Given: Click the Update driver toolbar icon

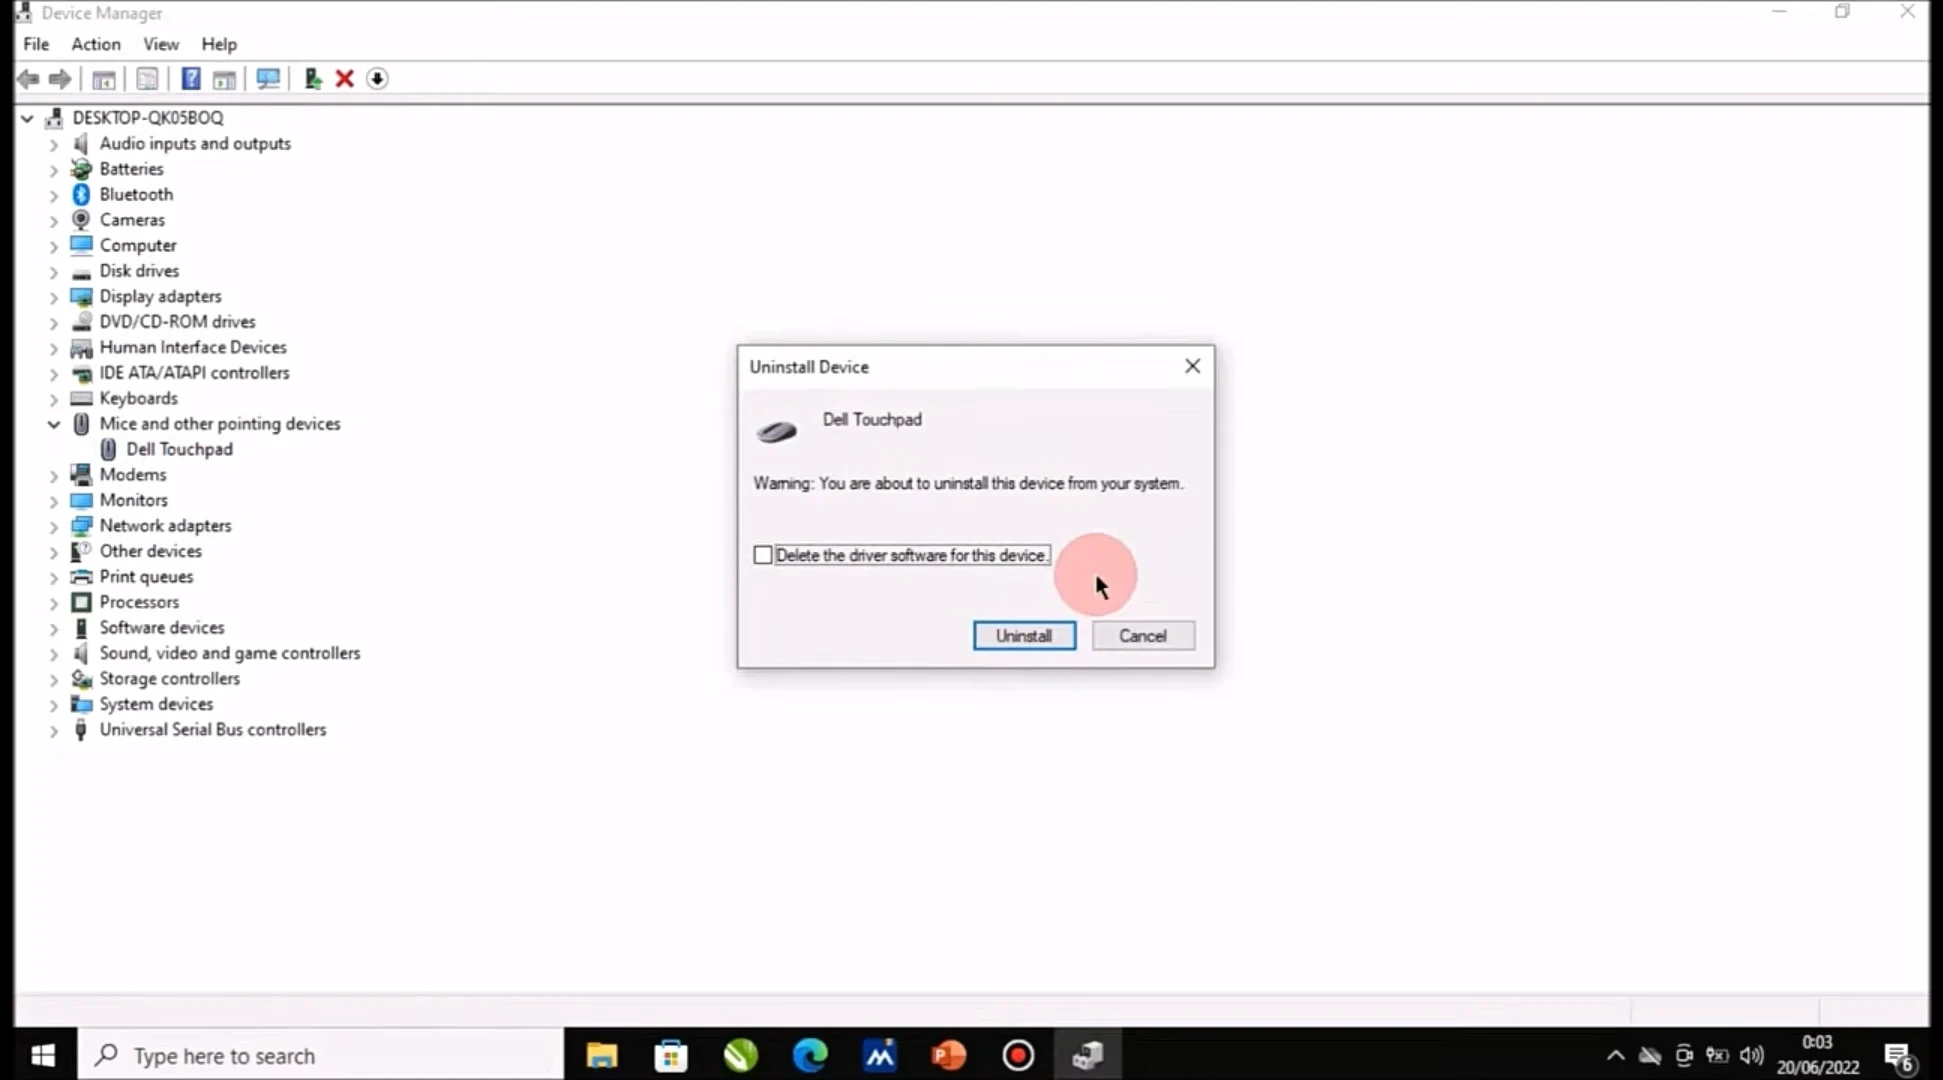Looking at the screenshot, I should 313,79.
